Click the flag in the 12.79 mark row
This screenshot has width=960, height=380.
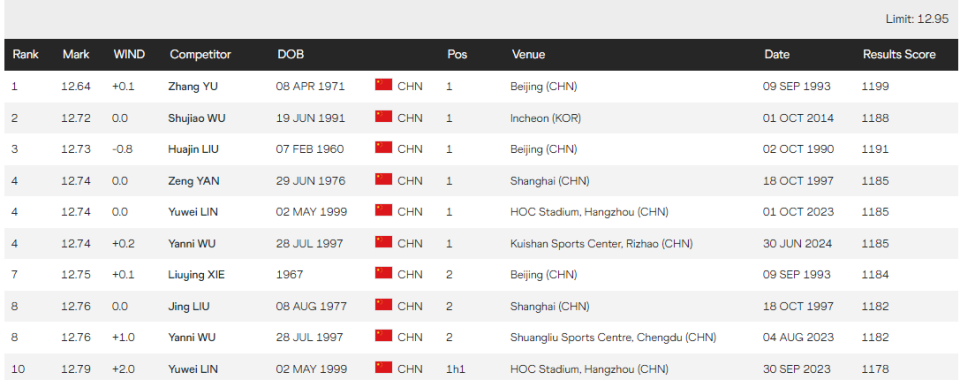click(383, 368)
